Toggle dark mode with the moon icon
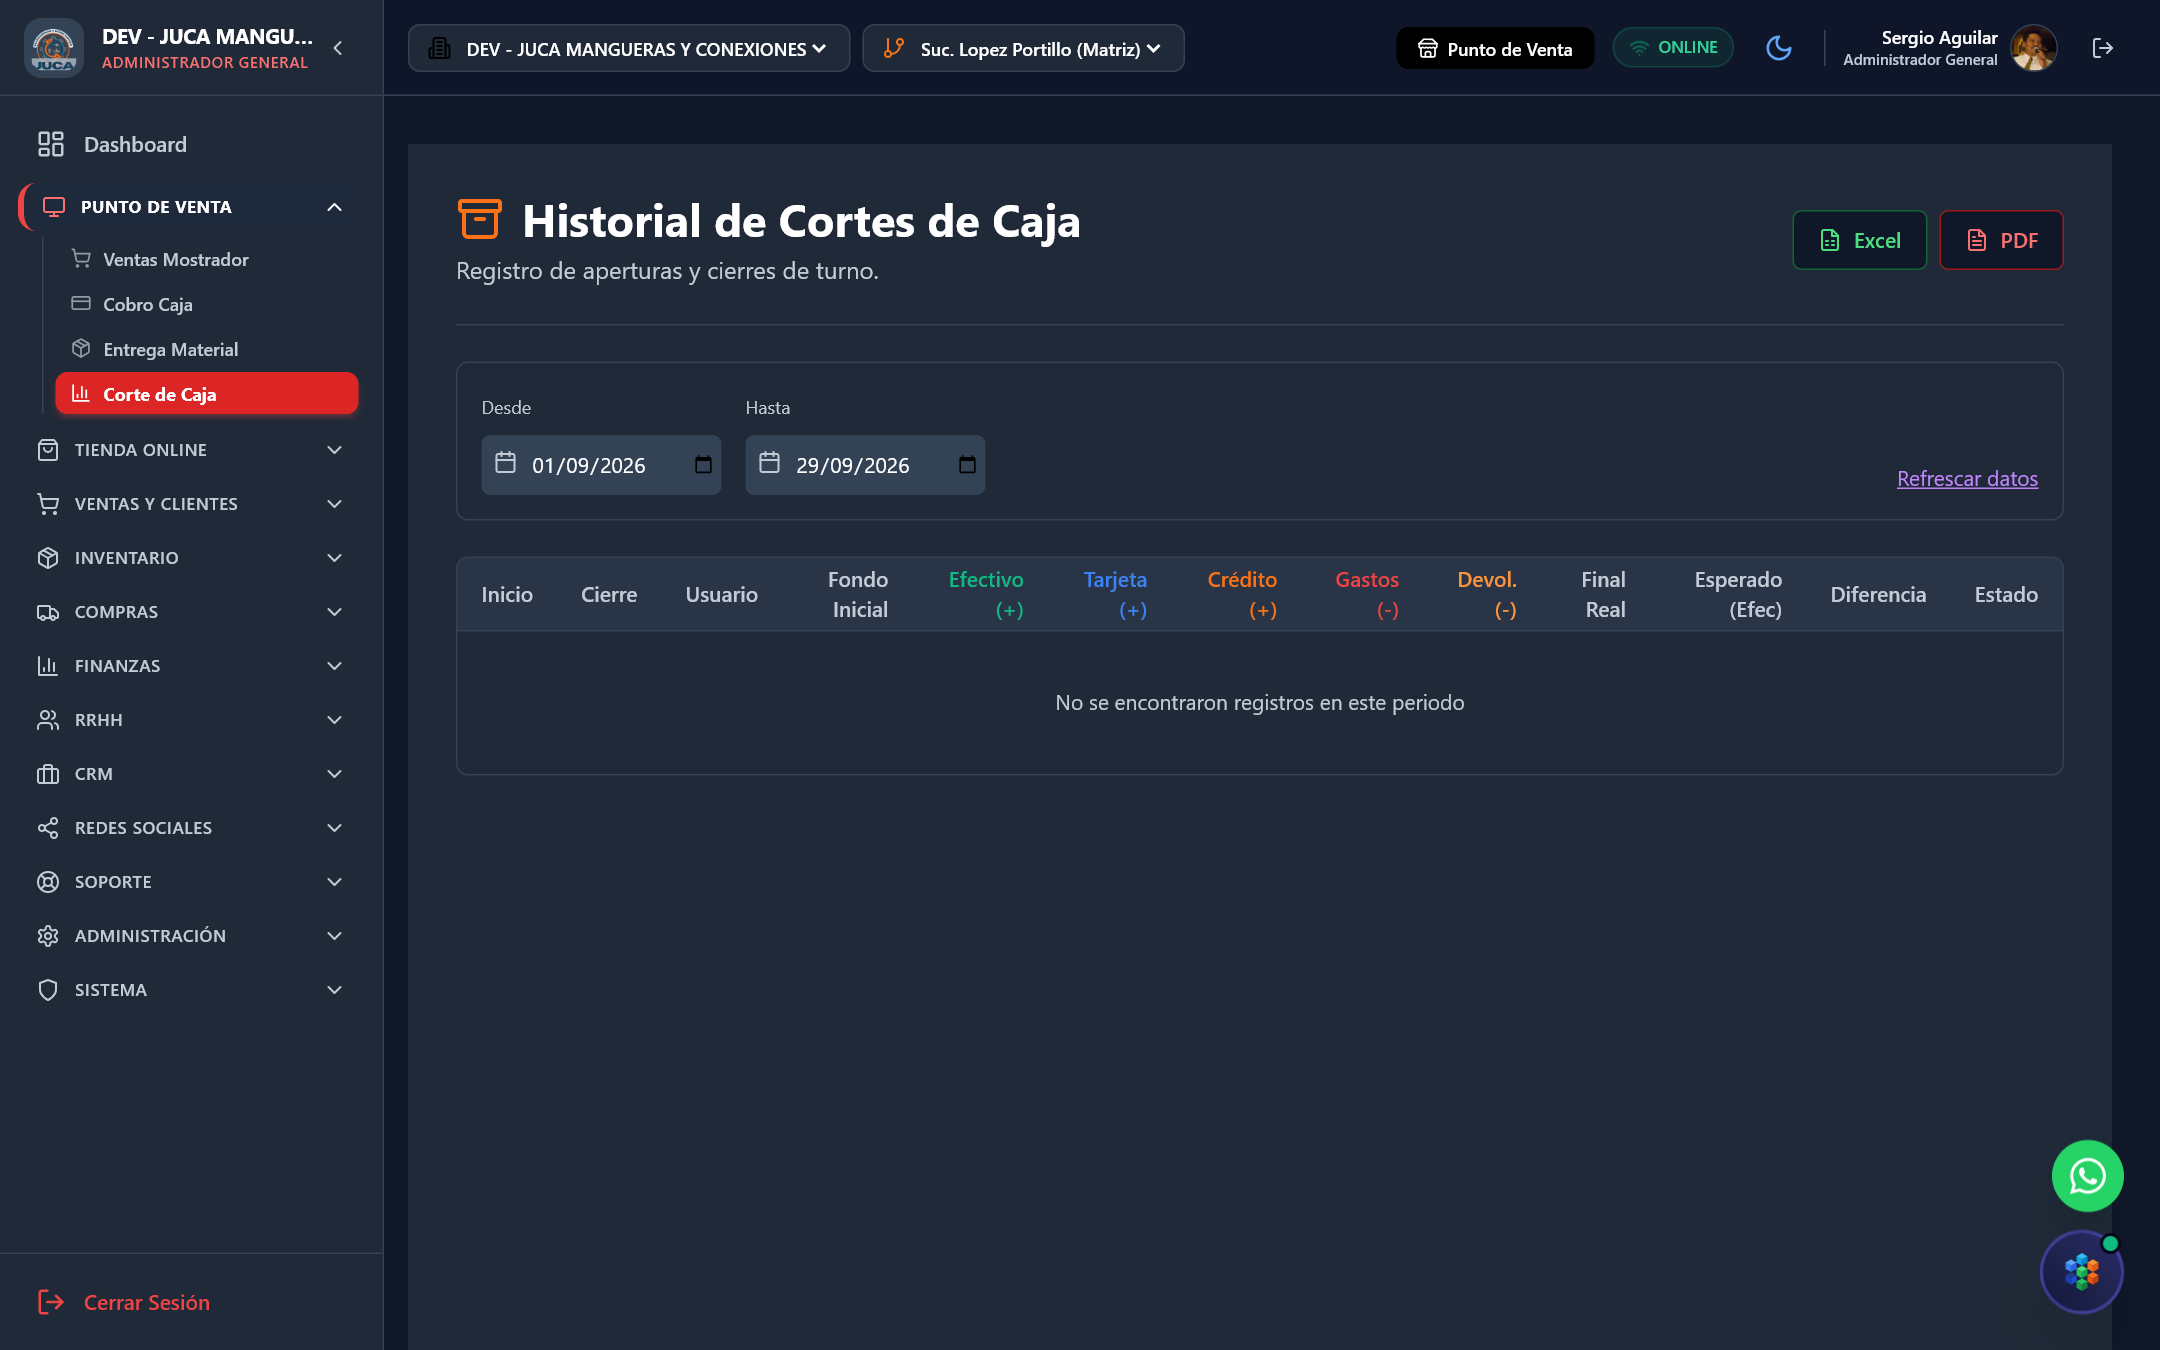2160x1350 pixels. click(x=1779, y=48)
